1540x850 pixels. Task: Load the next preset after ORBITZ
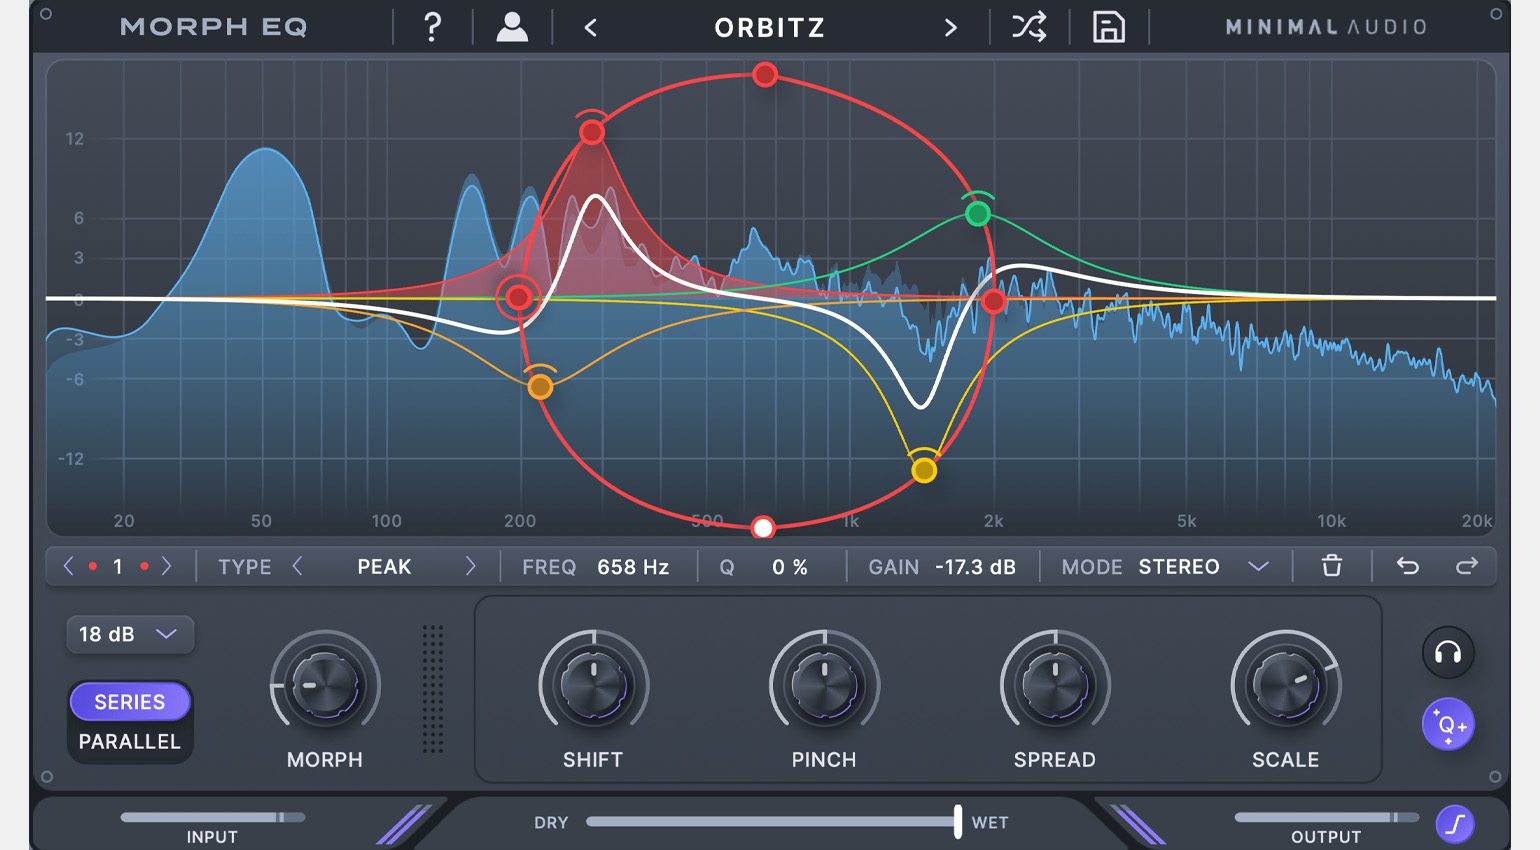[950, 28]
